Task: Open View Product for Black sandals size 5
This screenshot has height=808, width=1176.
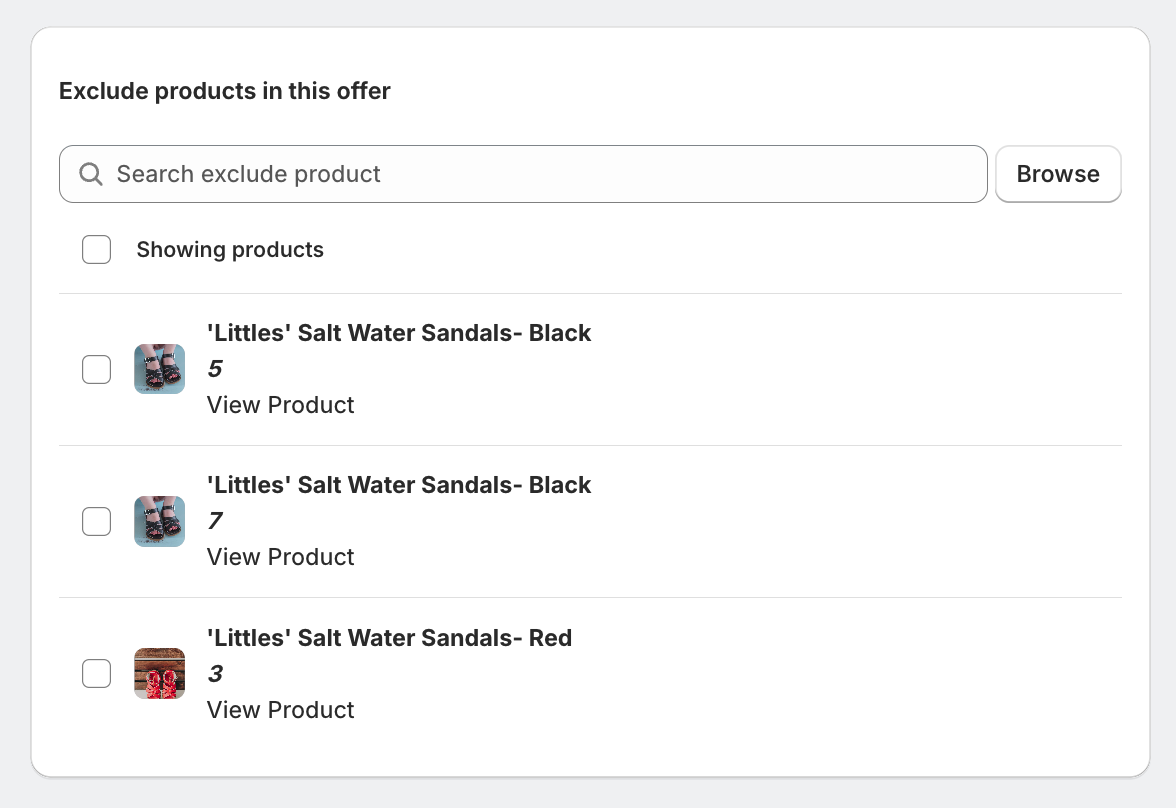Action: 280,405
